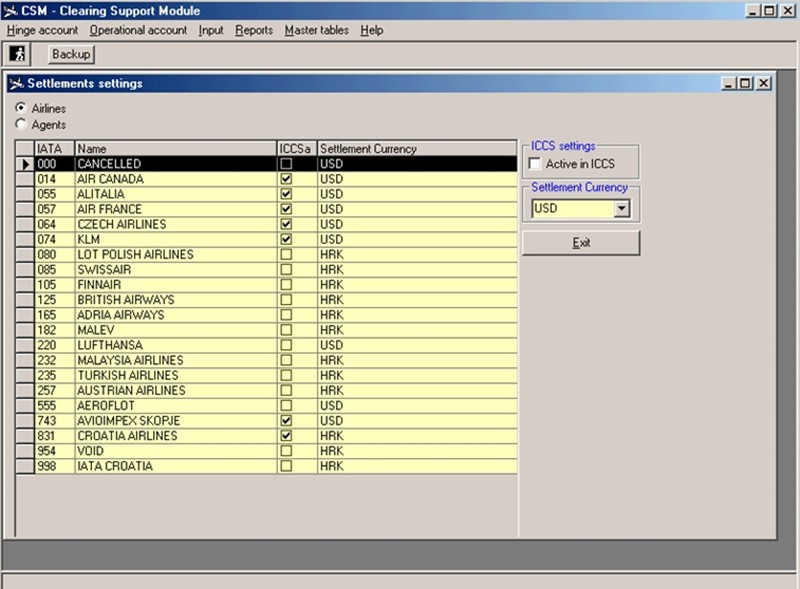Click the HRK currency cell for MALEV

pyautogui.click(x=417, y=330)
